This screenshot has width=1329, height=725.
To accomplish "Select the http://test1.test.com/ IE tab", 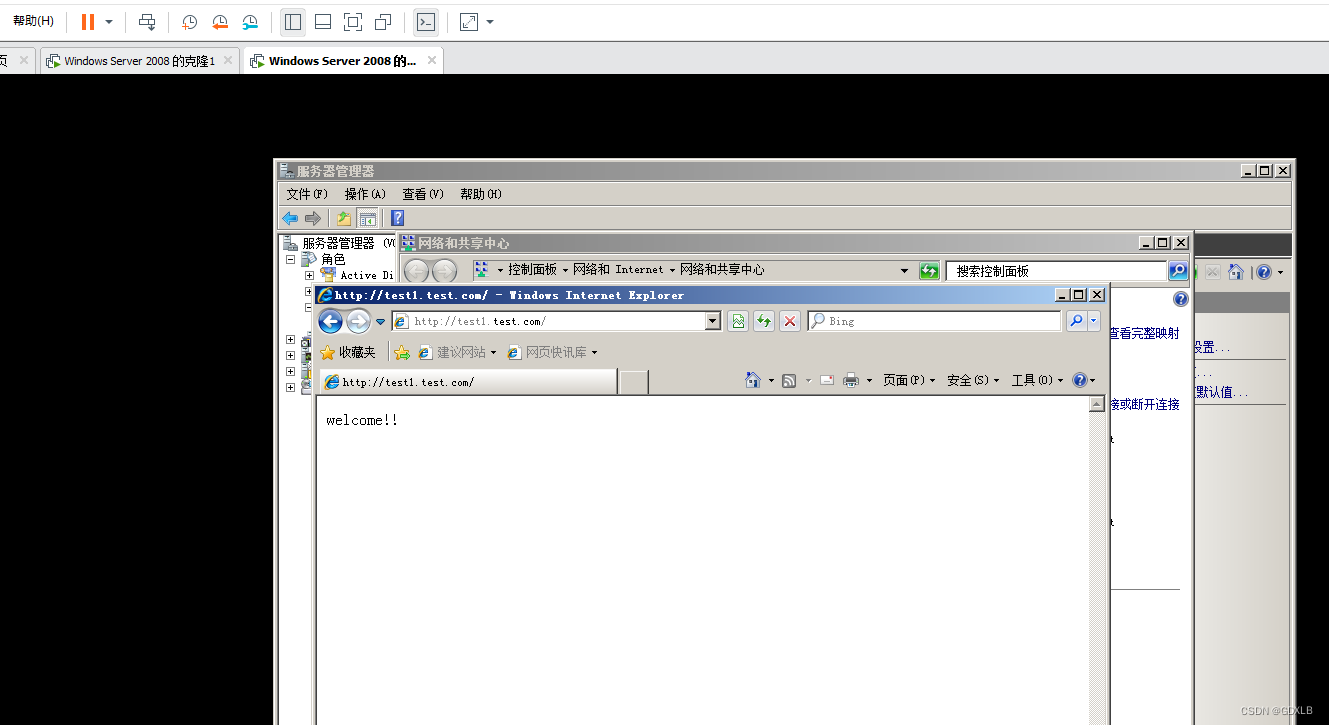I will [468, 382].
